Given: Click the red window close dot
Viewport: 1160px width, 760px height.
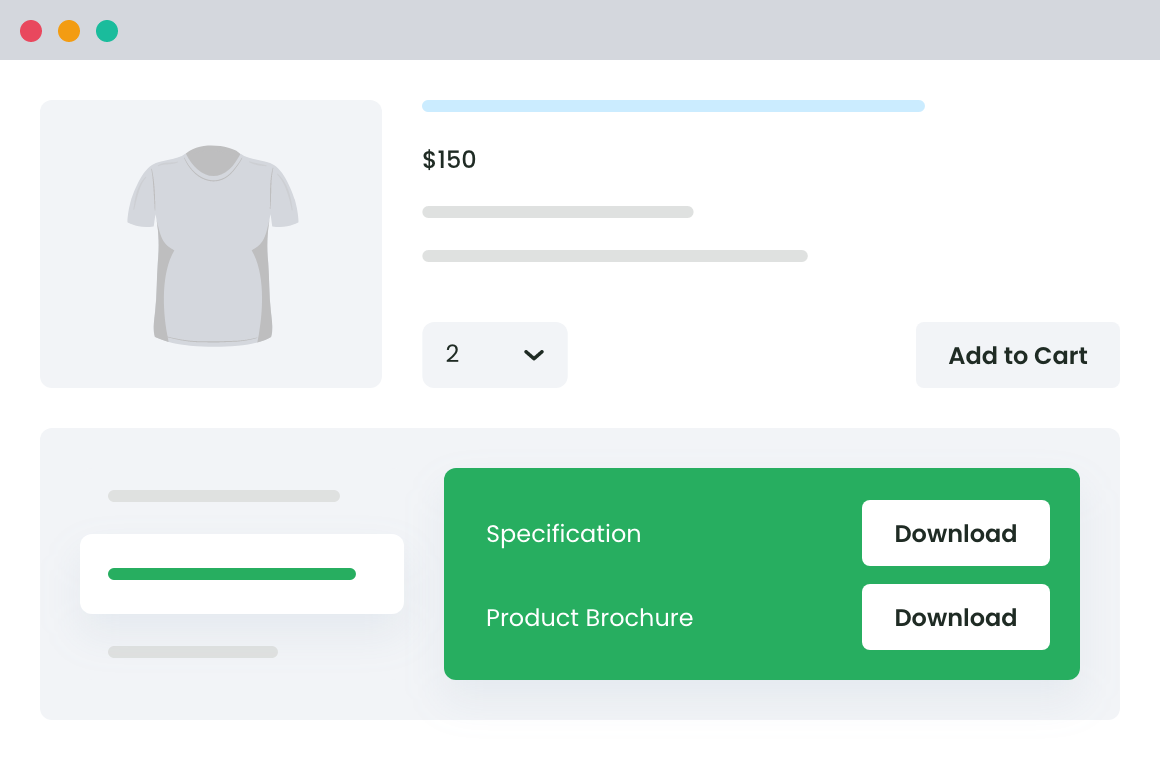Looking at the screenshot, I should coord(31,31).
